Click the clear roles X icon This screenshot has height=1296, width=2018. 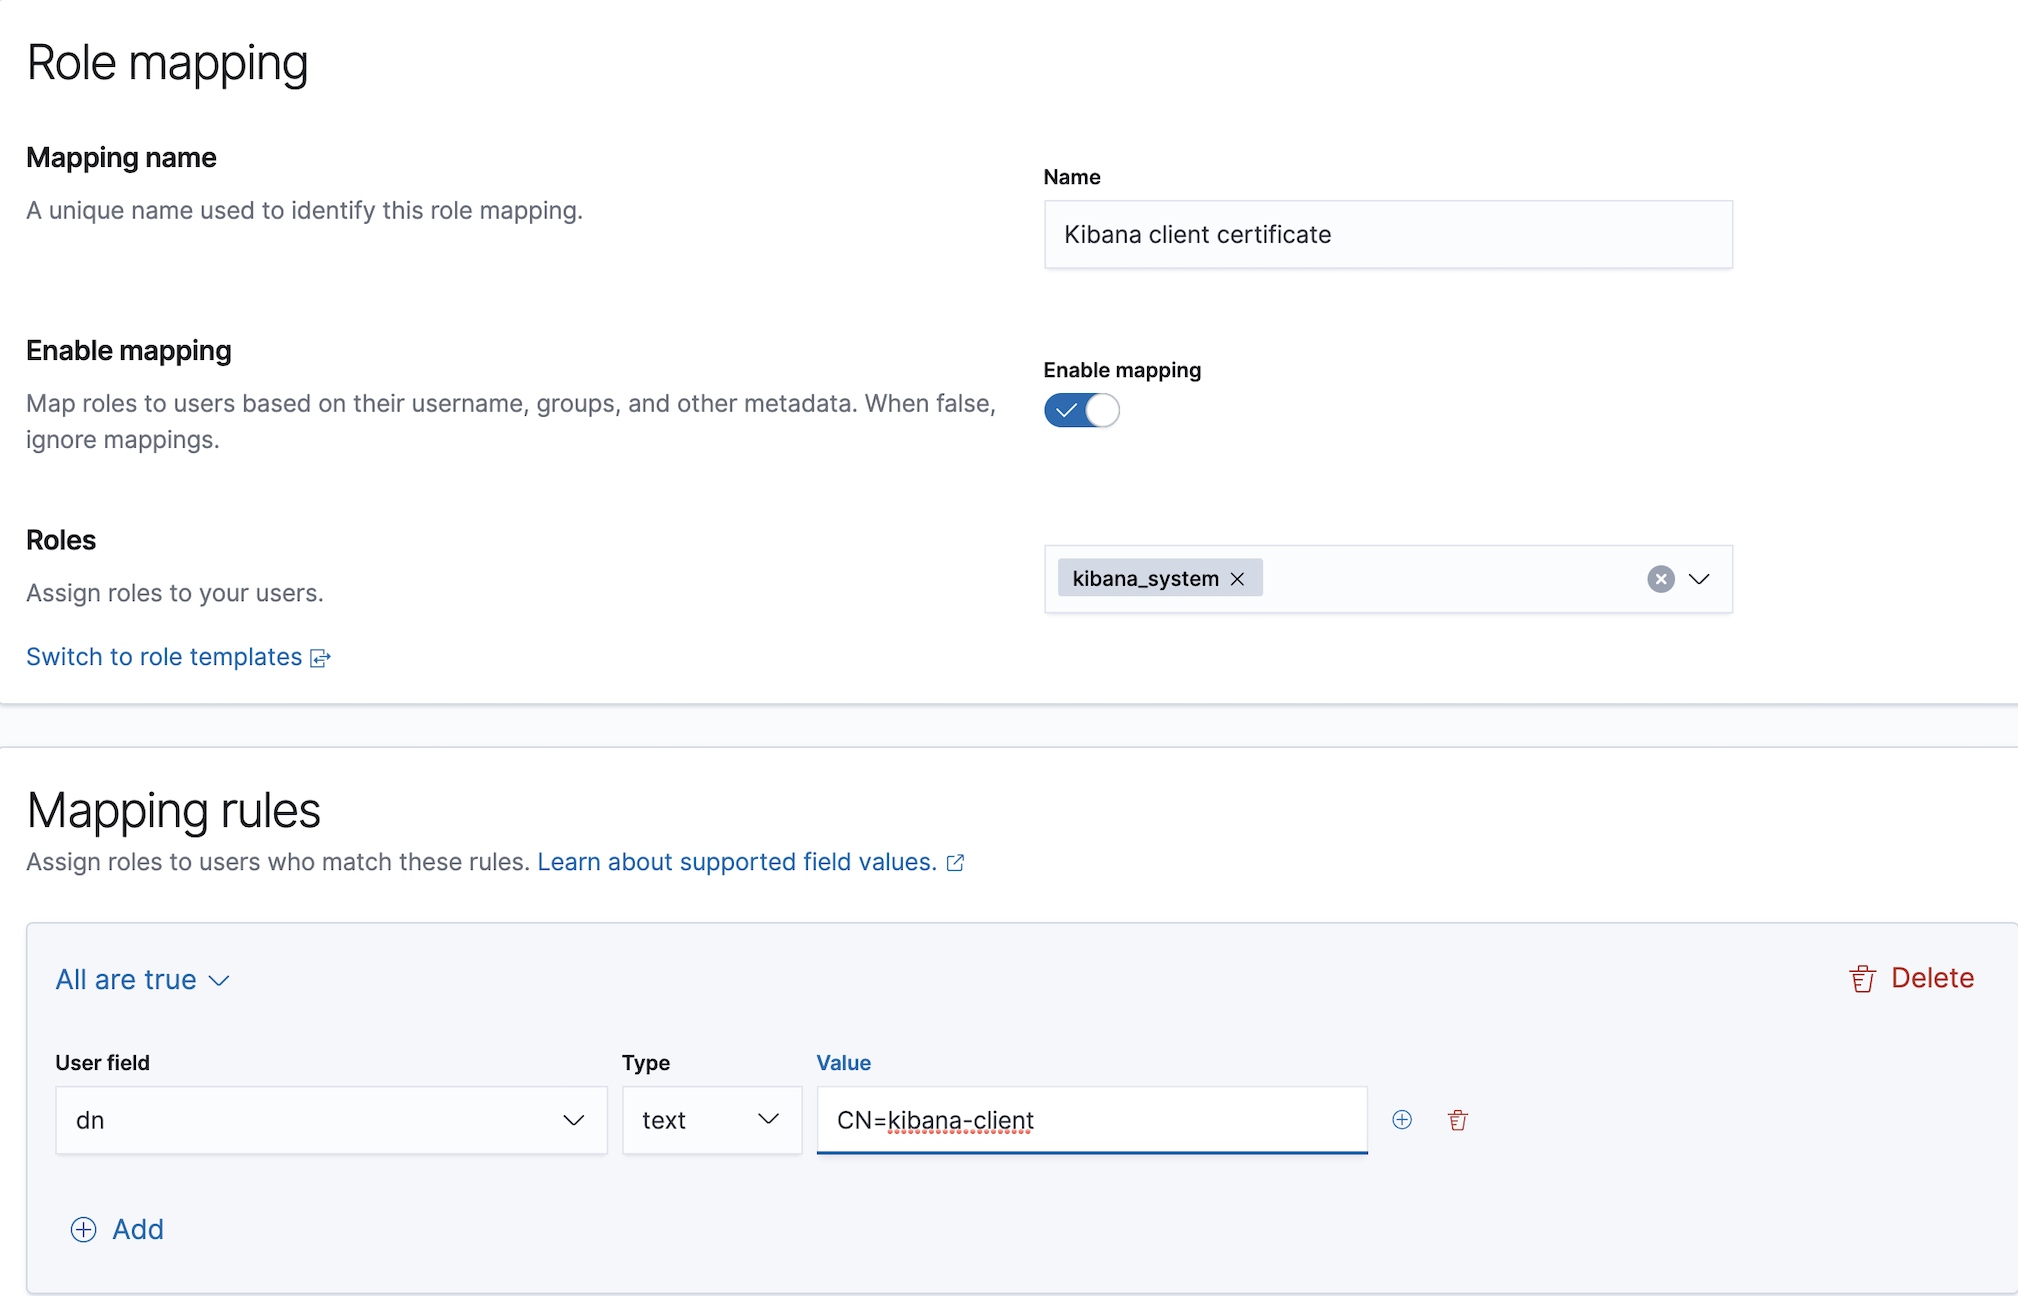[x=1661, y=578]
